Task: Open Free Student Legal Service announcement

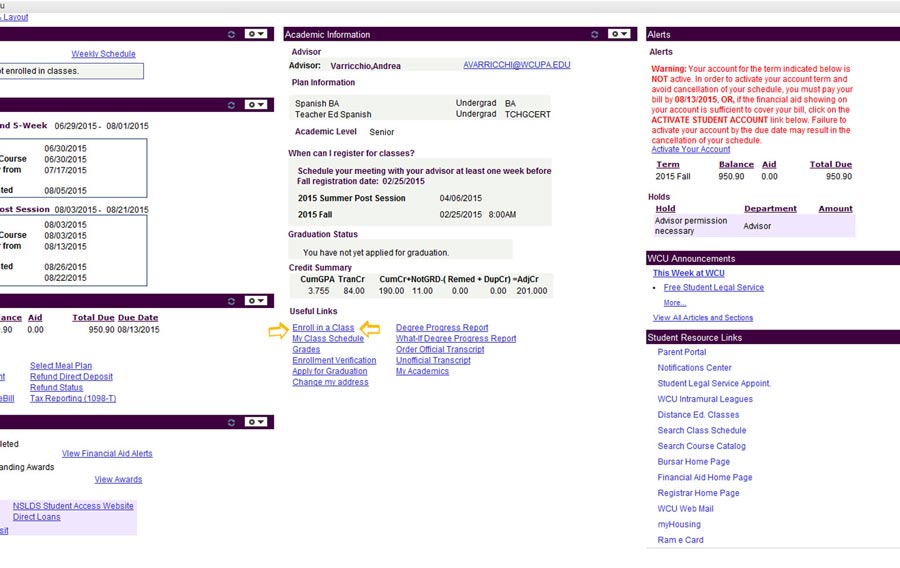Action: [713, 288]
